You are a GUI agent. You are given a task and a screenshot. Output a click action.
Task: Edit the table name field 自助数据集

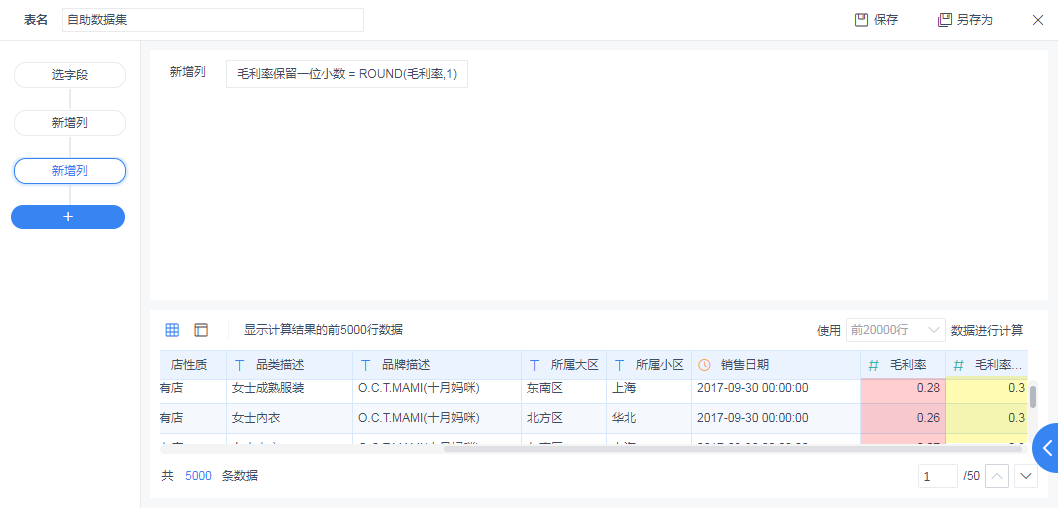[x=213, y=20]
